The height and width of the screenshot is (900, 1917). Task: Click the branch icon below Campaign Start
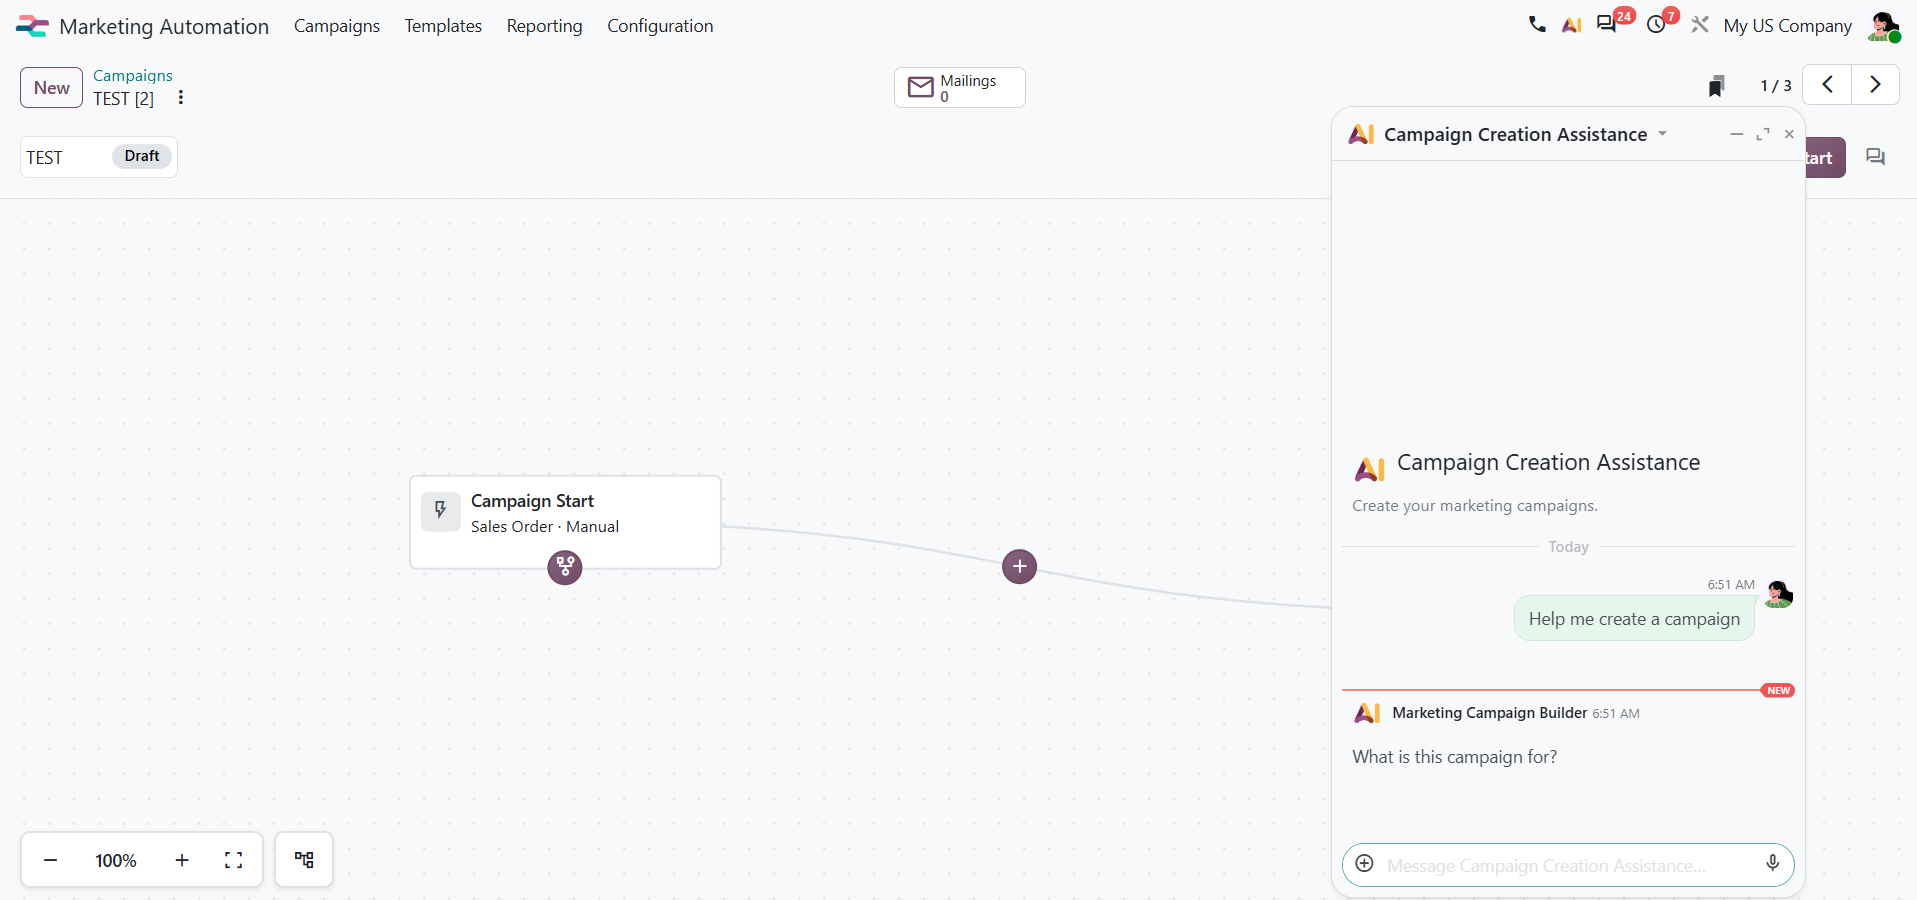pos(565,567)
